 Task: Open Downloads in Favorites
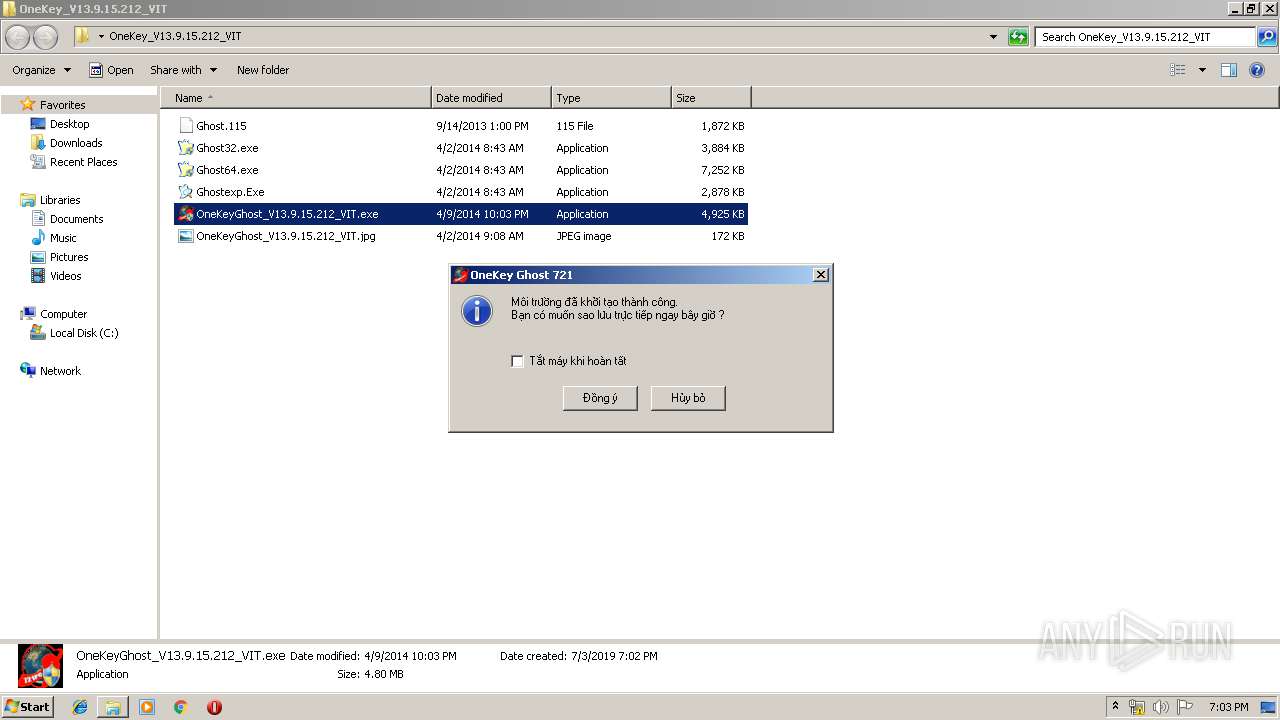tap(76, 143)
